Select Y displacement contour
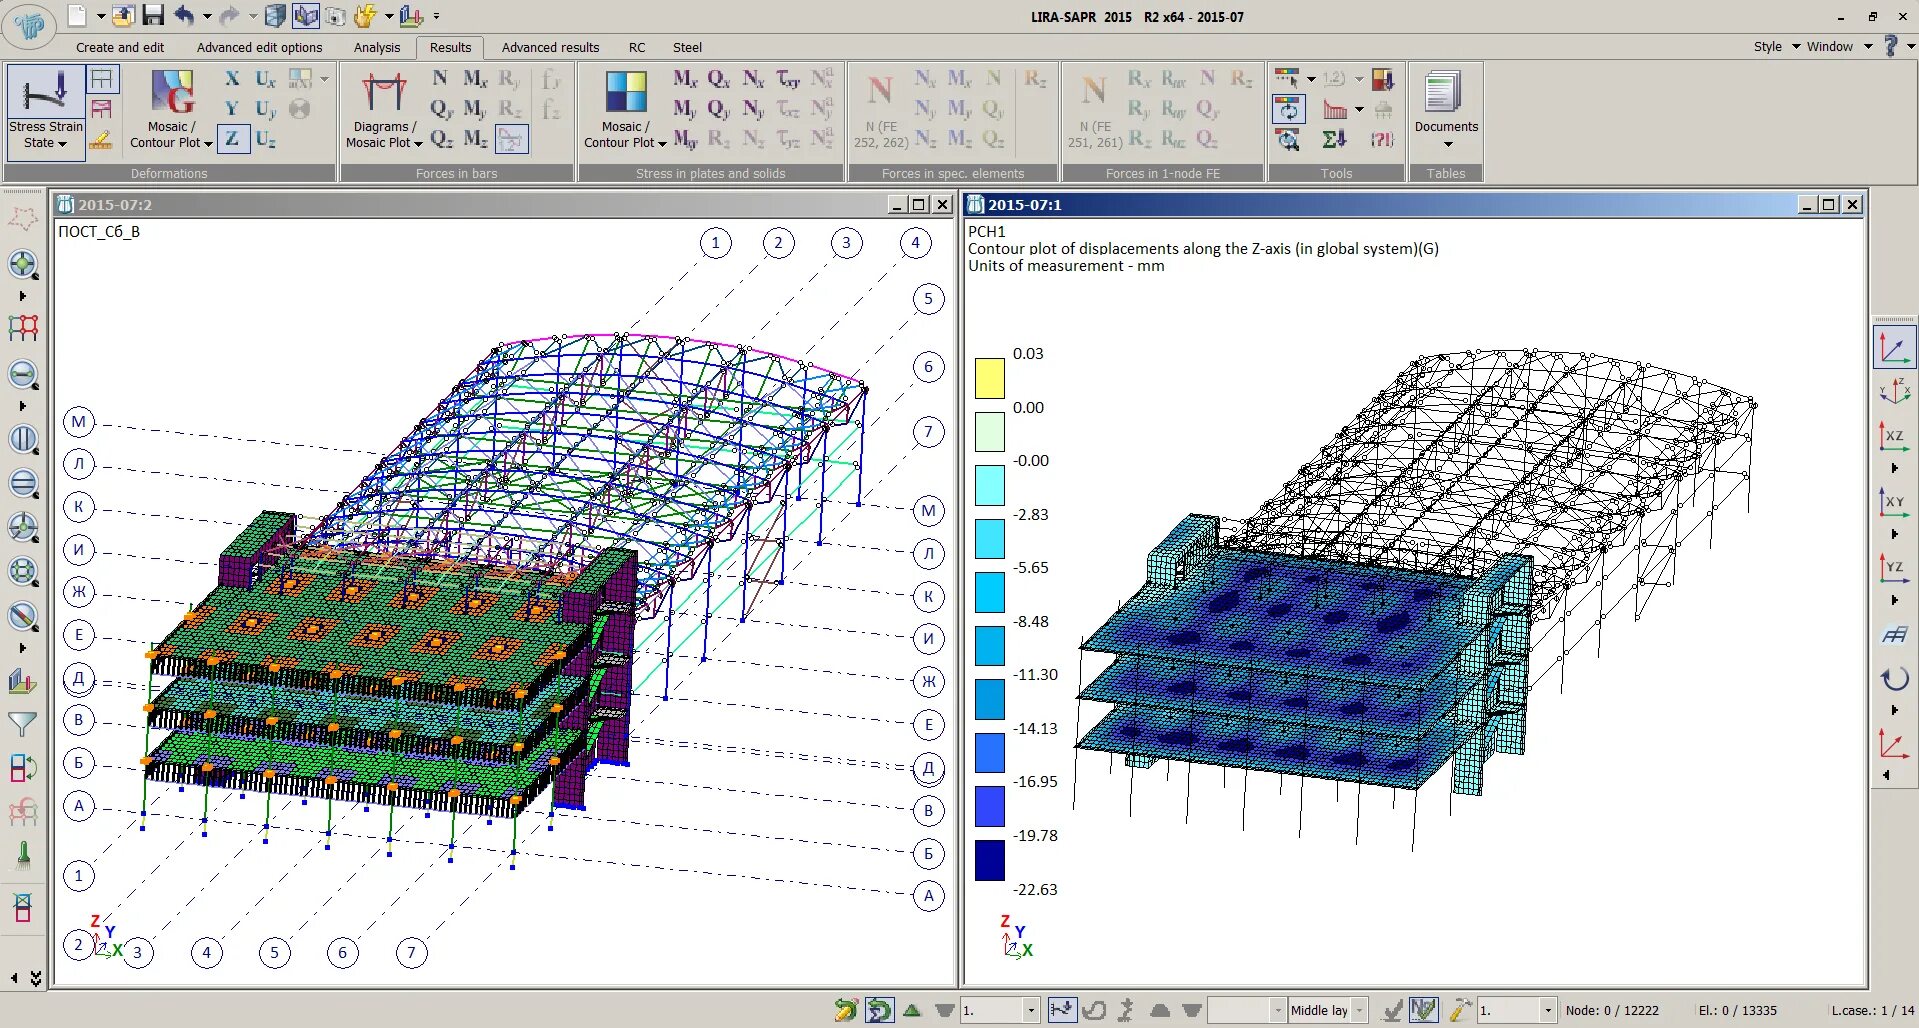 point(232,109)
